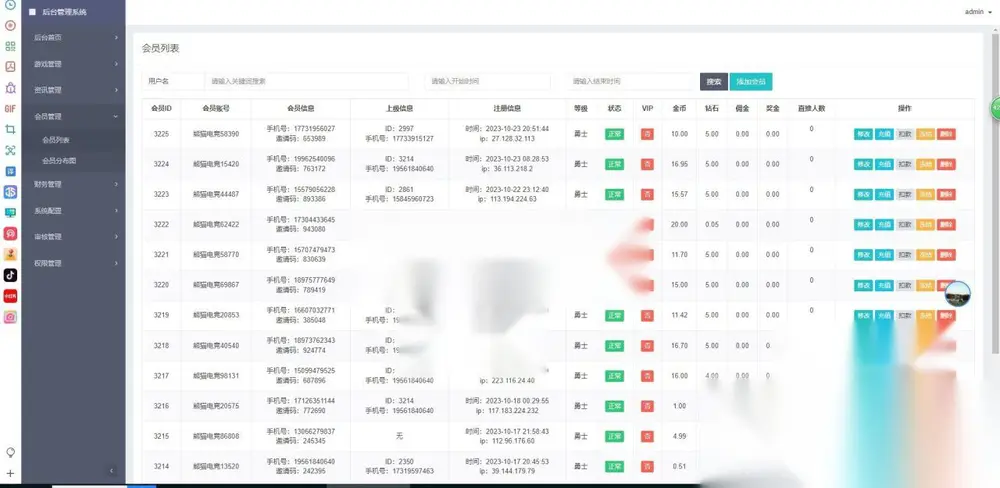The image size is (1000, 488).
Task: Click the 金币 column header
Action: tap(679, 108)
